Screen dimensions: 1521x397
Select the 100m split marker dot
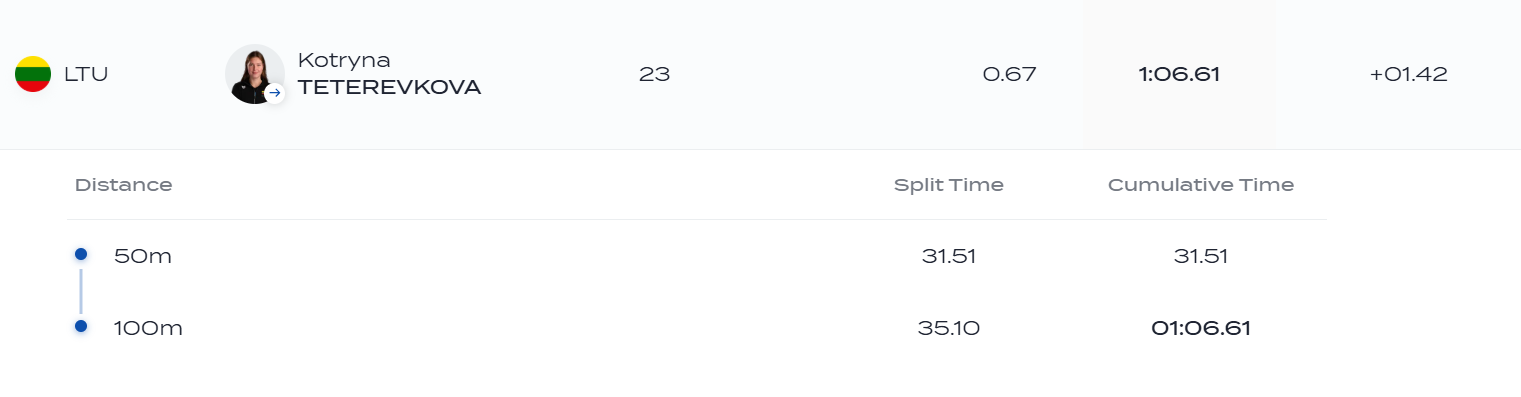pyautogui.click(x=81, y=326)
